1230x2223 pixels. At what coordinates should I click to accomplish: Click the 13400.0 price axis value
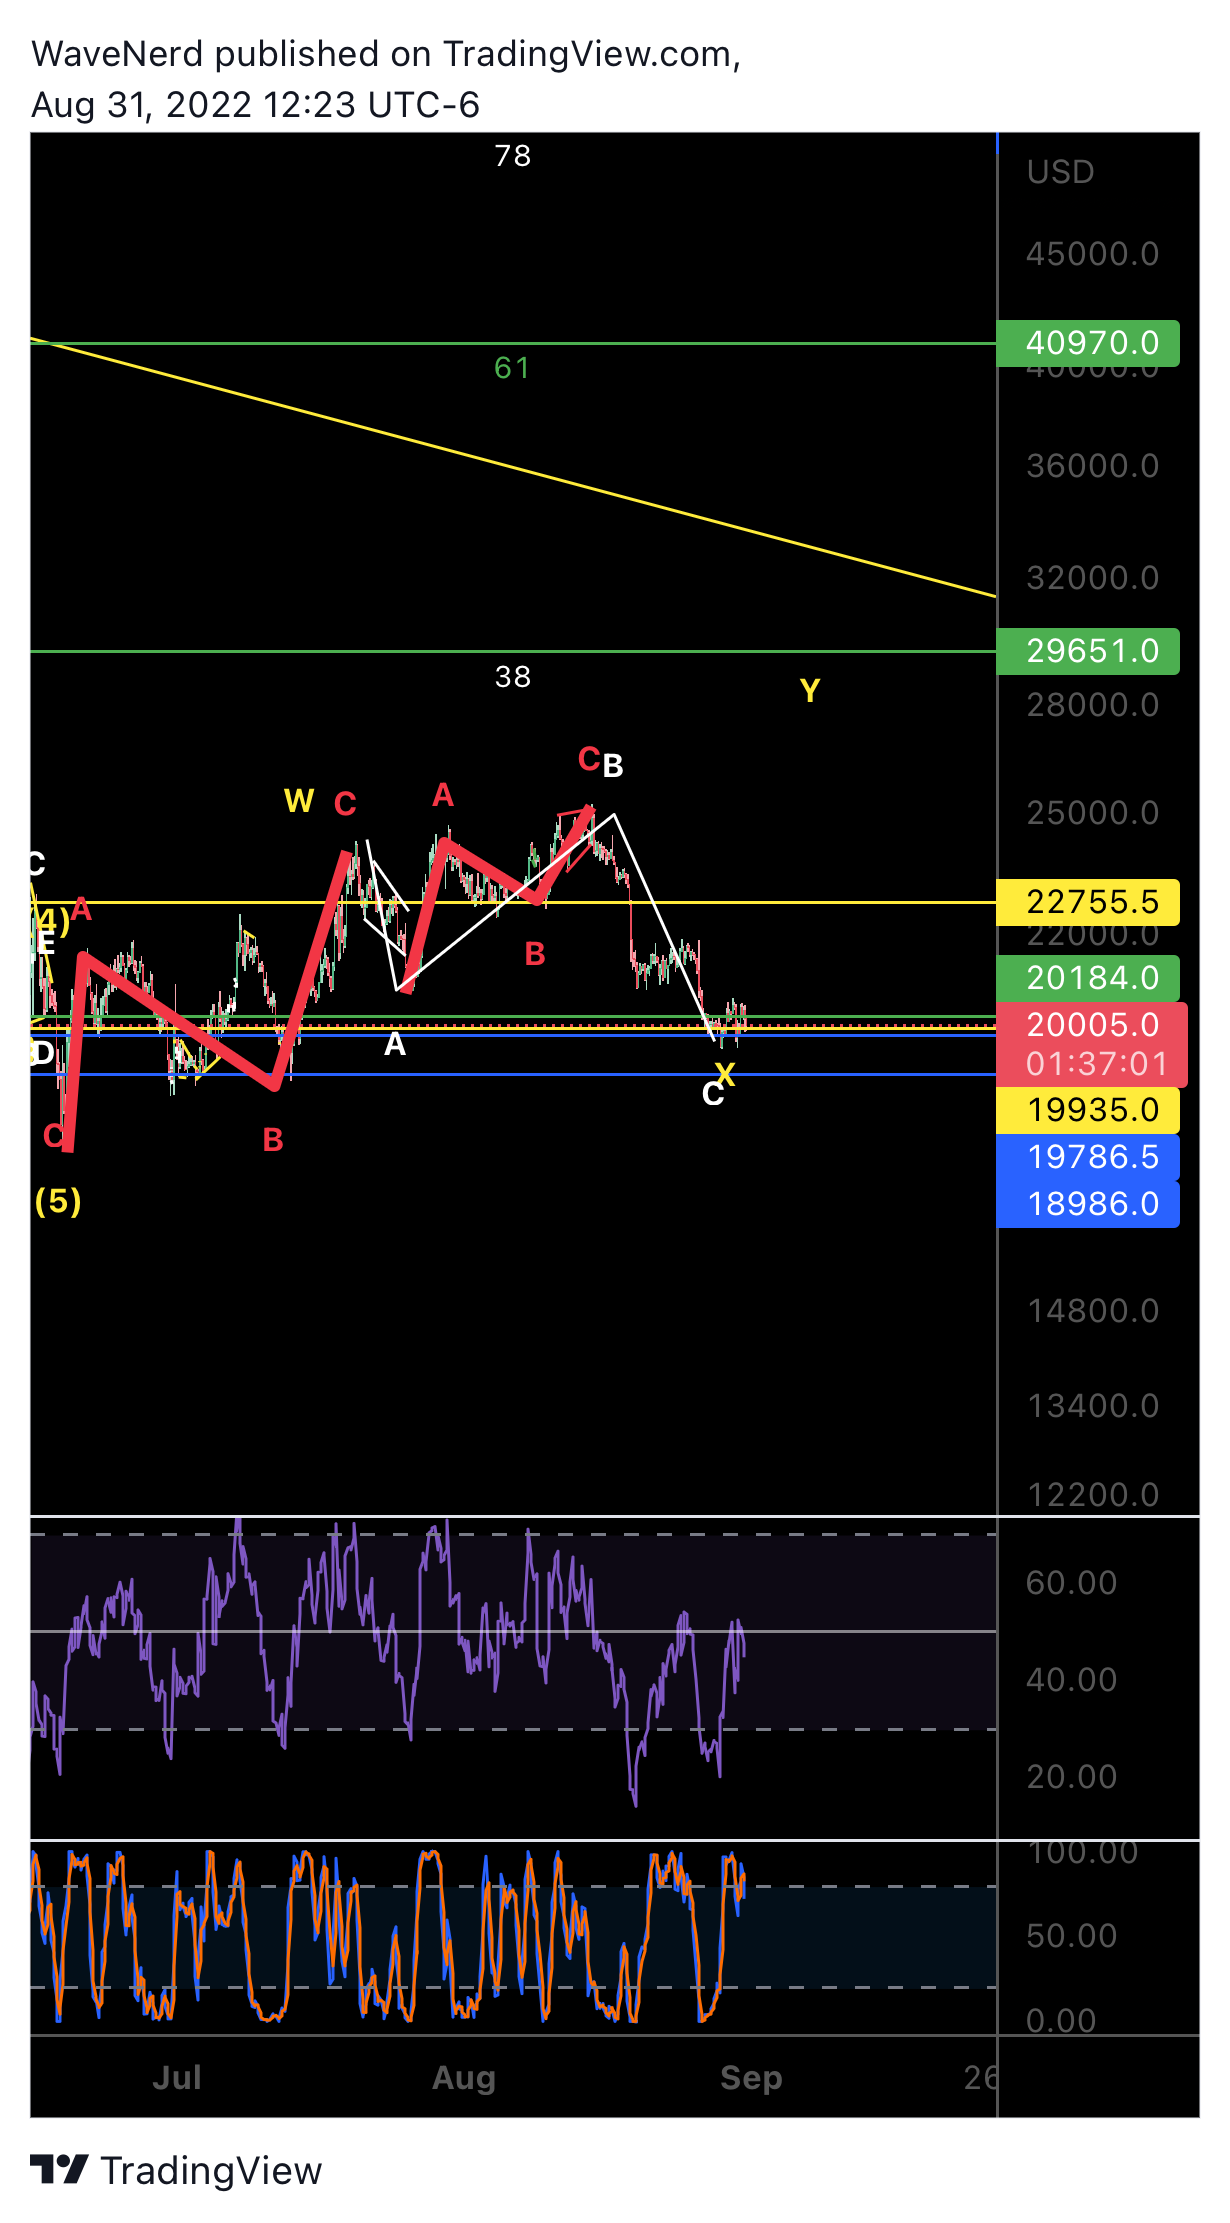tap(1092, 1406)
